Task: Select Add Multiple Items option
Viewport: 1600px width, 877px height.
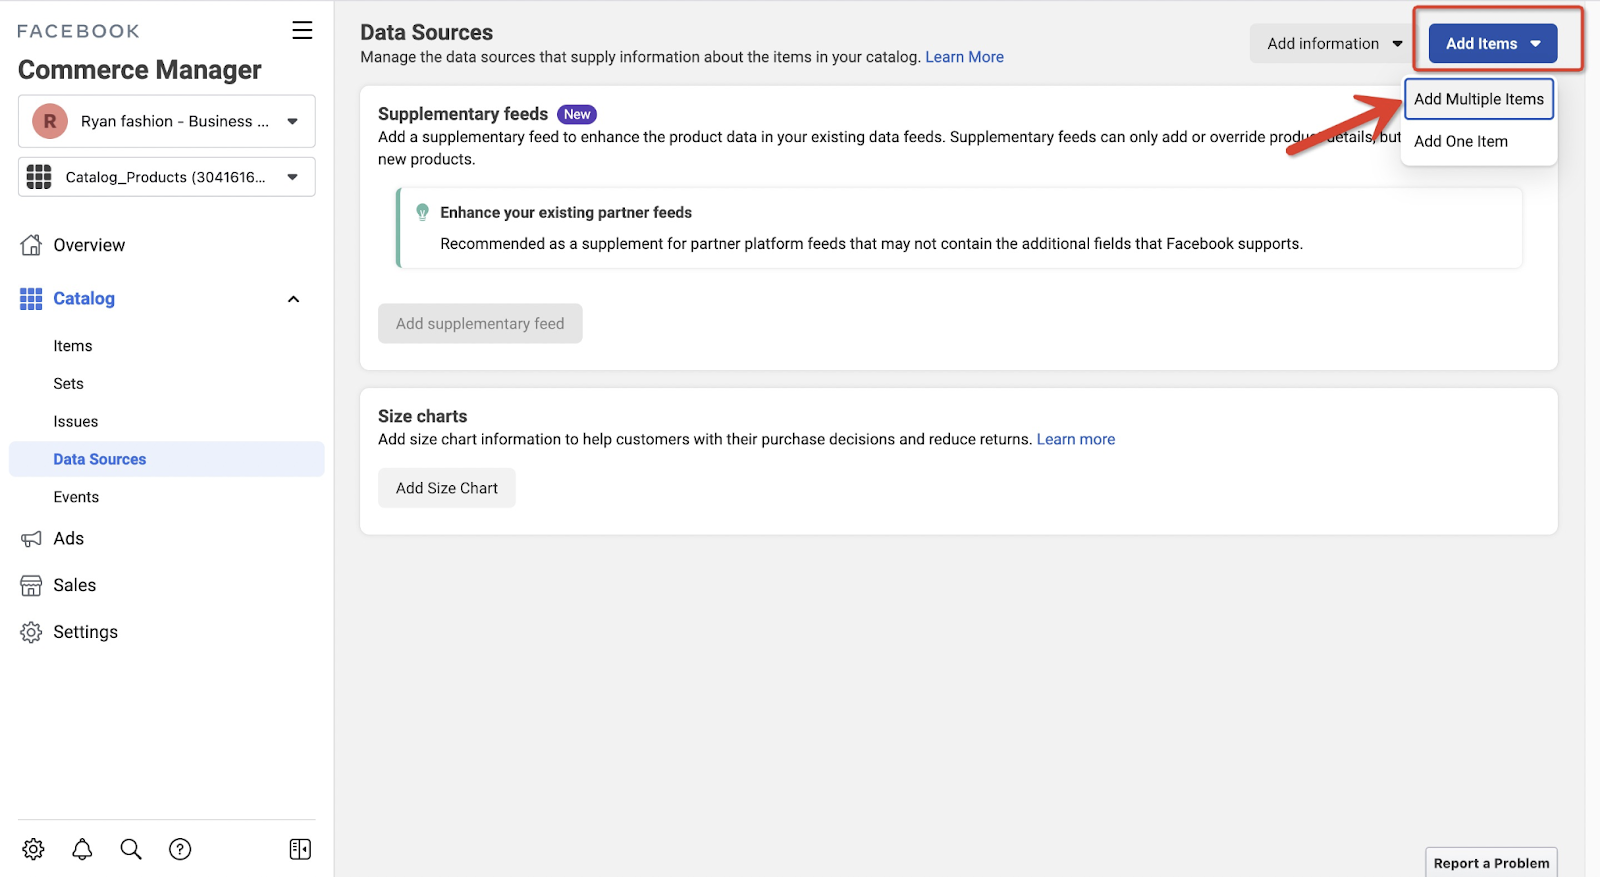Action: pyautogui.click(x=1479, y=99)
